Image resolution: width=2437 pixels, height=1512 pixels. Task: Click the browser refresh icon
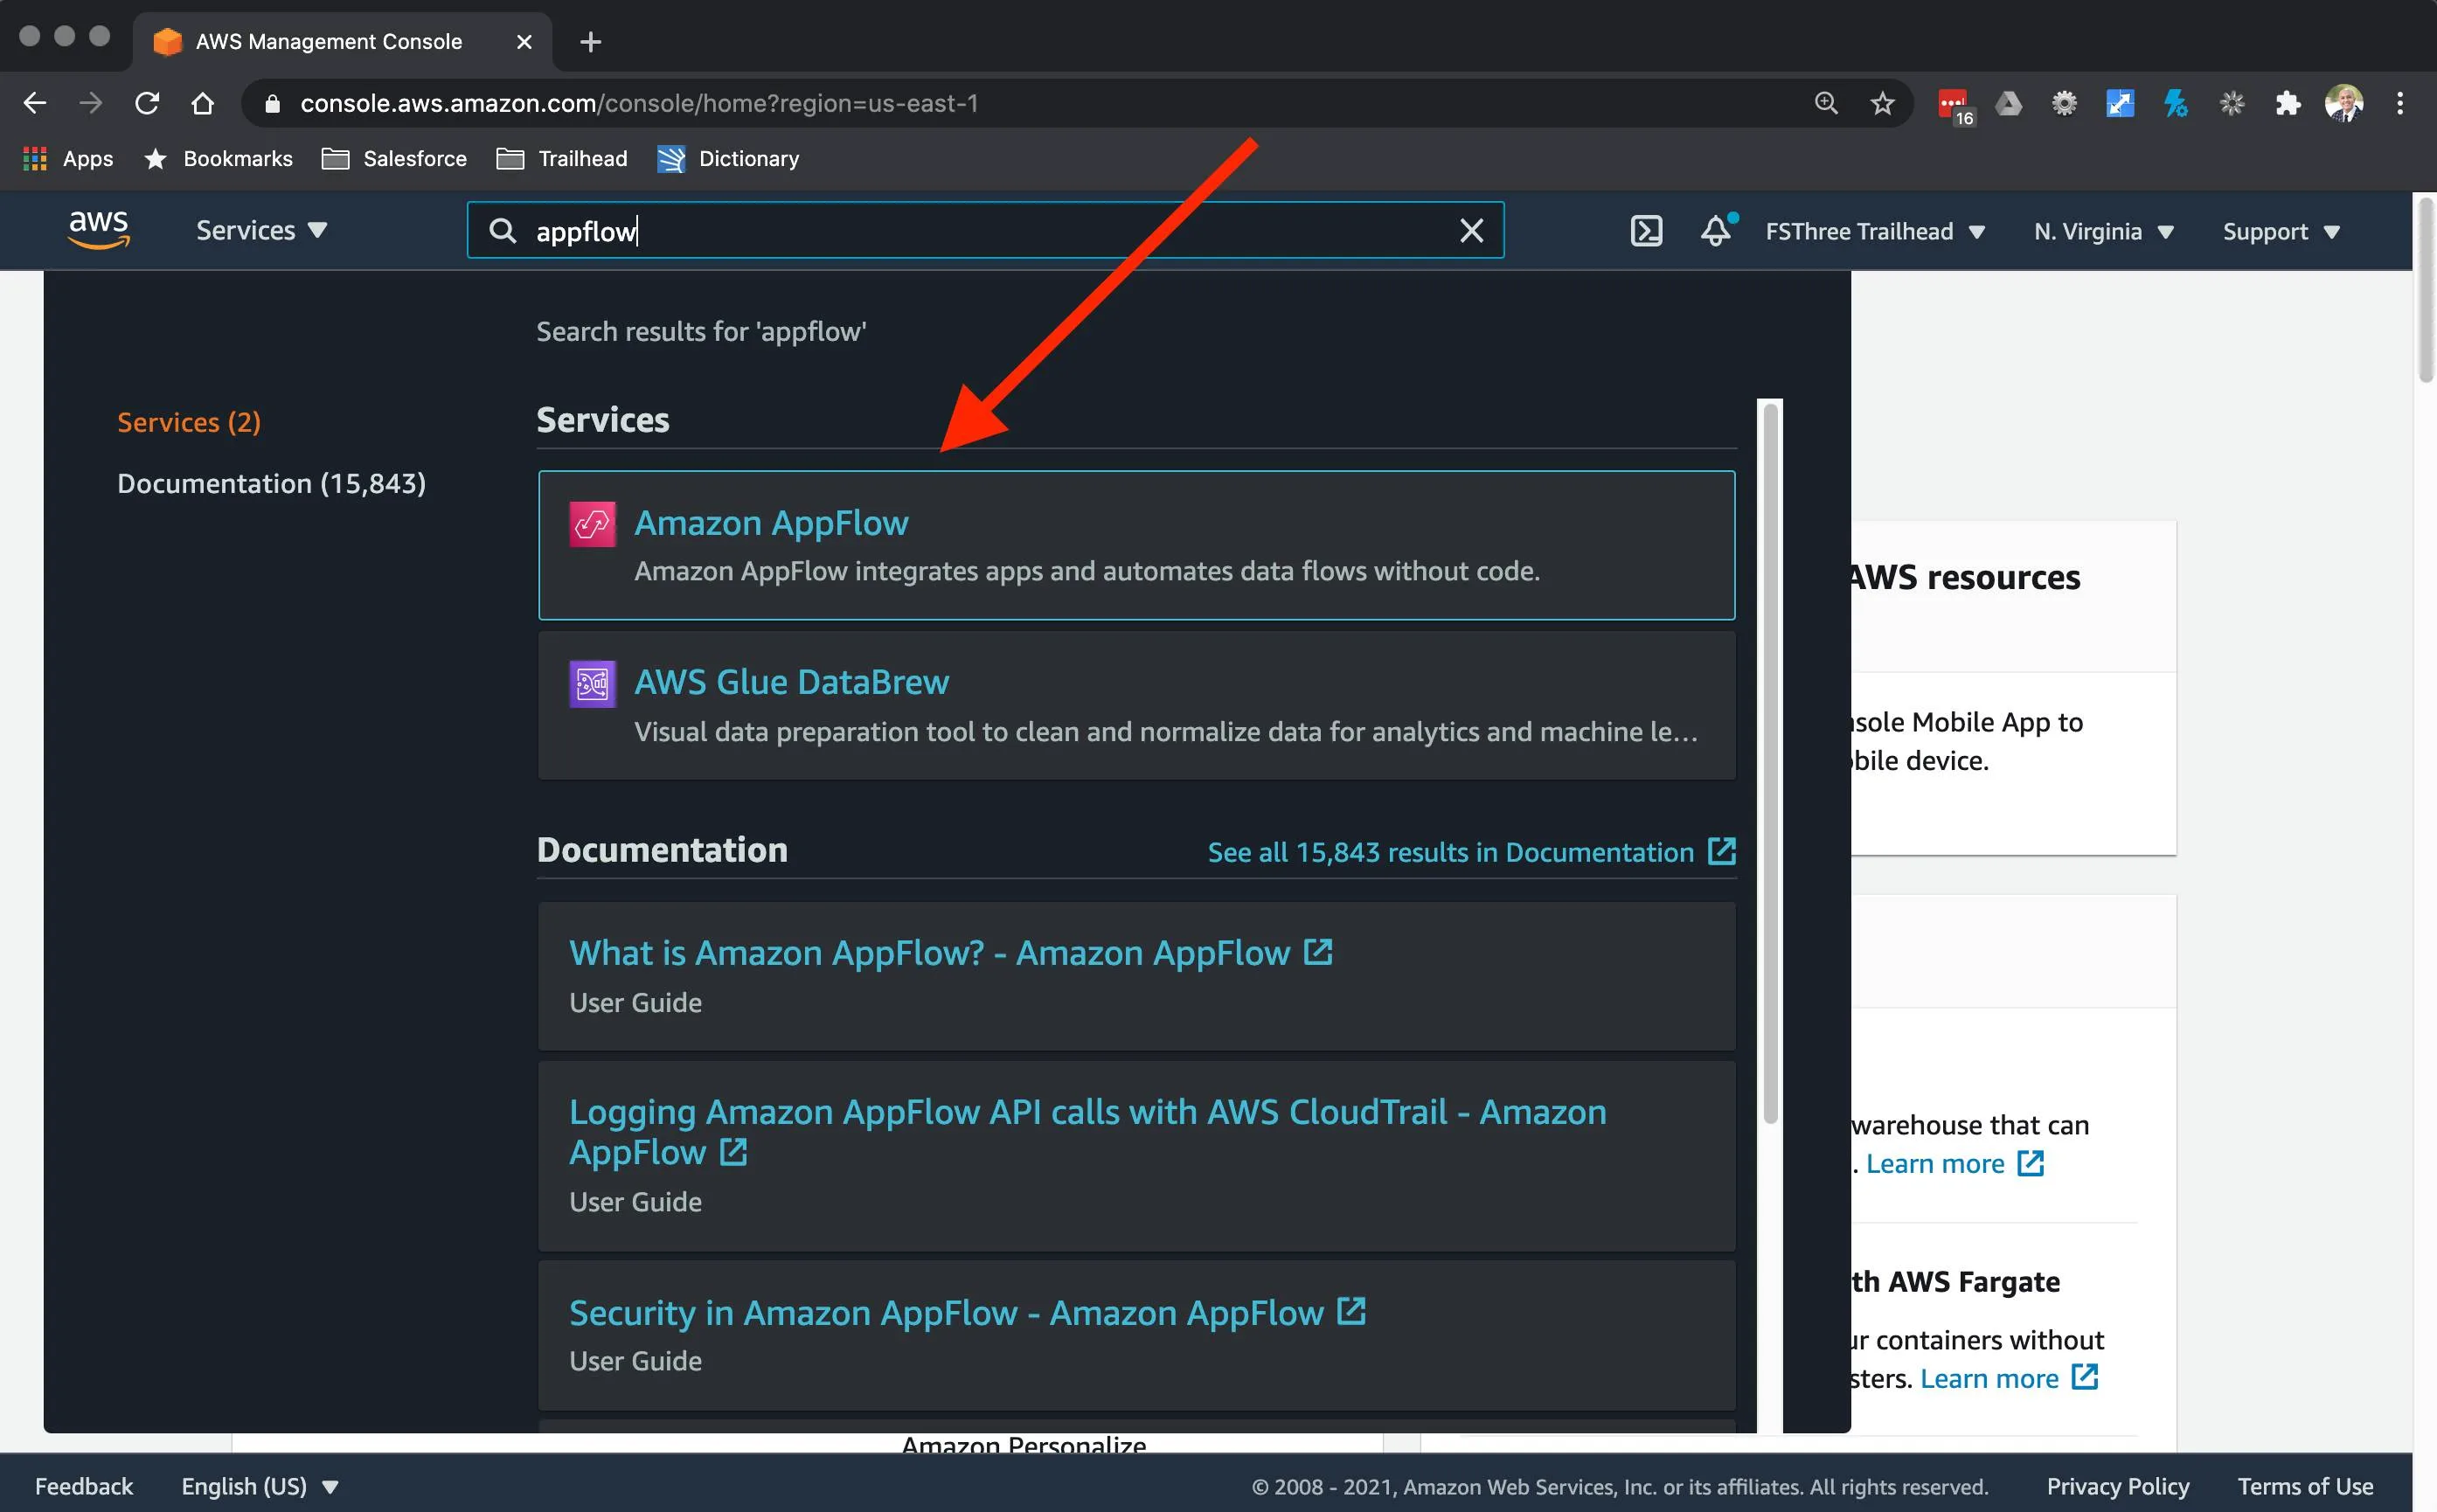tap(144, 101)
